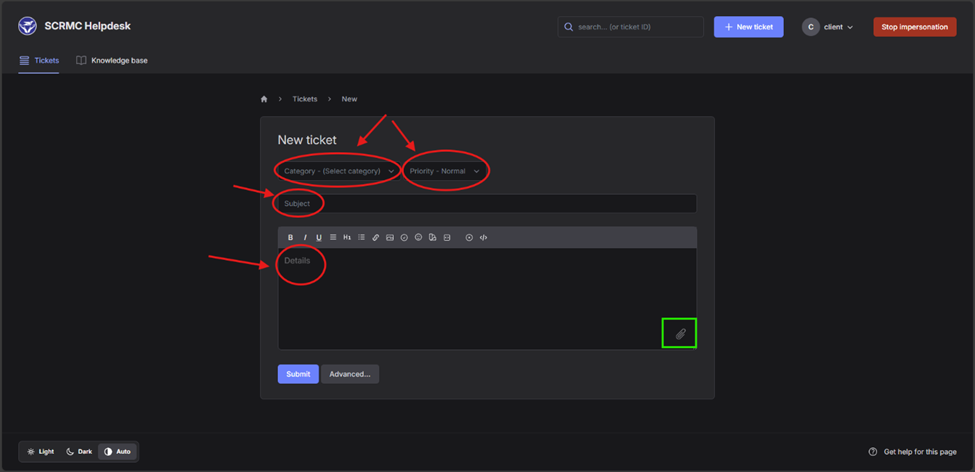The width and height of the screenshot is (975, 472).
Task: Insert an emoji from editor toolbar
Action: [x=418, y=238]
